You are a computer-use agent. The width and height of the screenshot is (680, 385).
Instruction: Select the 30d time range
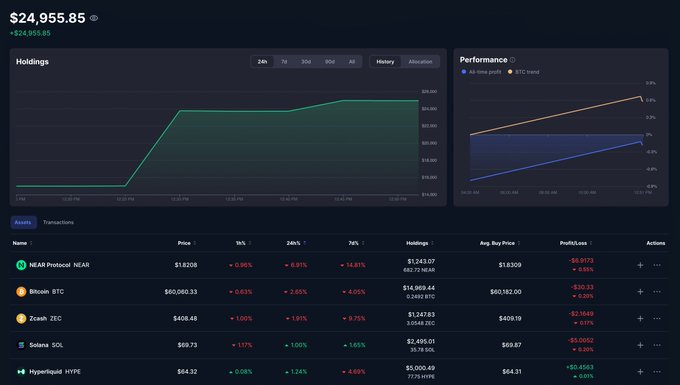point(306,62)
